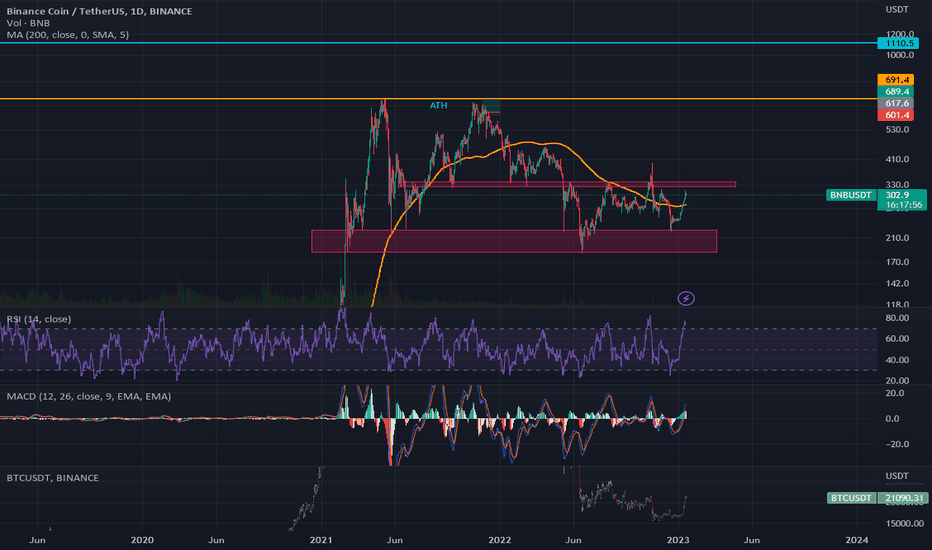Select the purple RSI line plot
932x550 pixels.
pos(343,345)
